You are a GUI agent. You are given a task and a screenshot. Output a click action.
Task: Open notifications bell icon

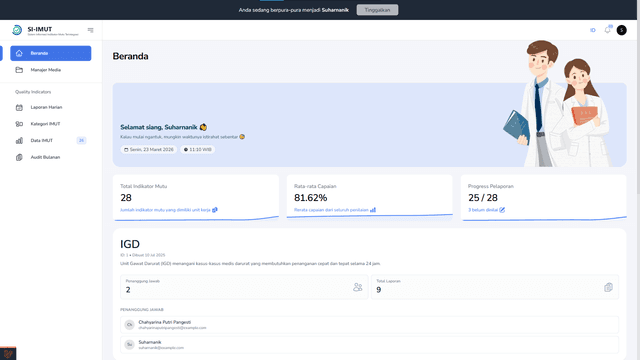pos(608,30)
